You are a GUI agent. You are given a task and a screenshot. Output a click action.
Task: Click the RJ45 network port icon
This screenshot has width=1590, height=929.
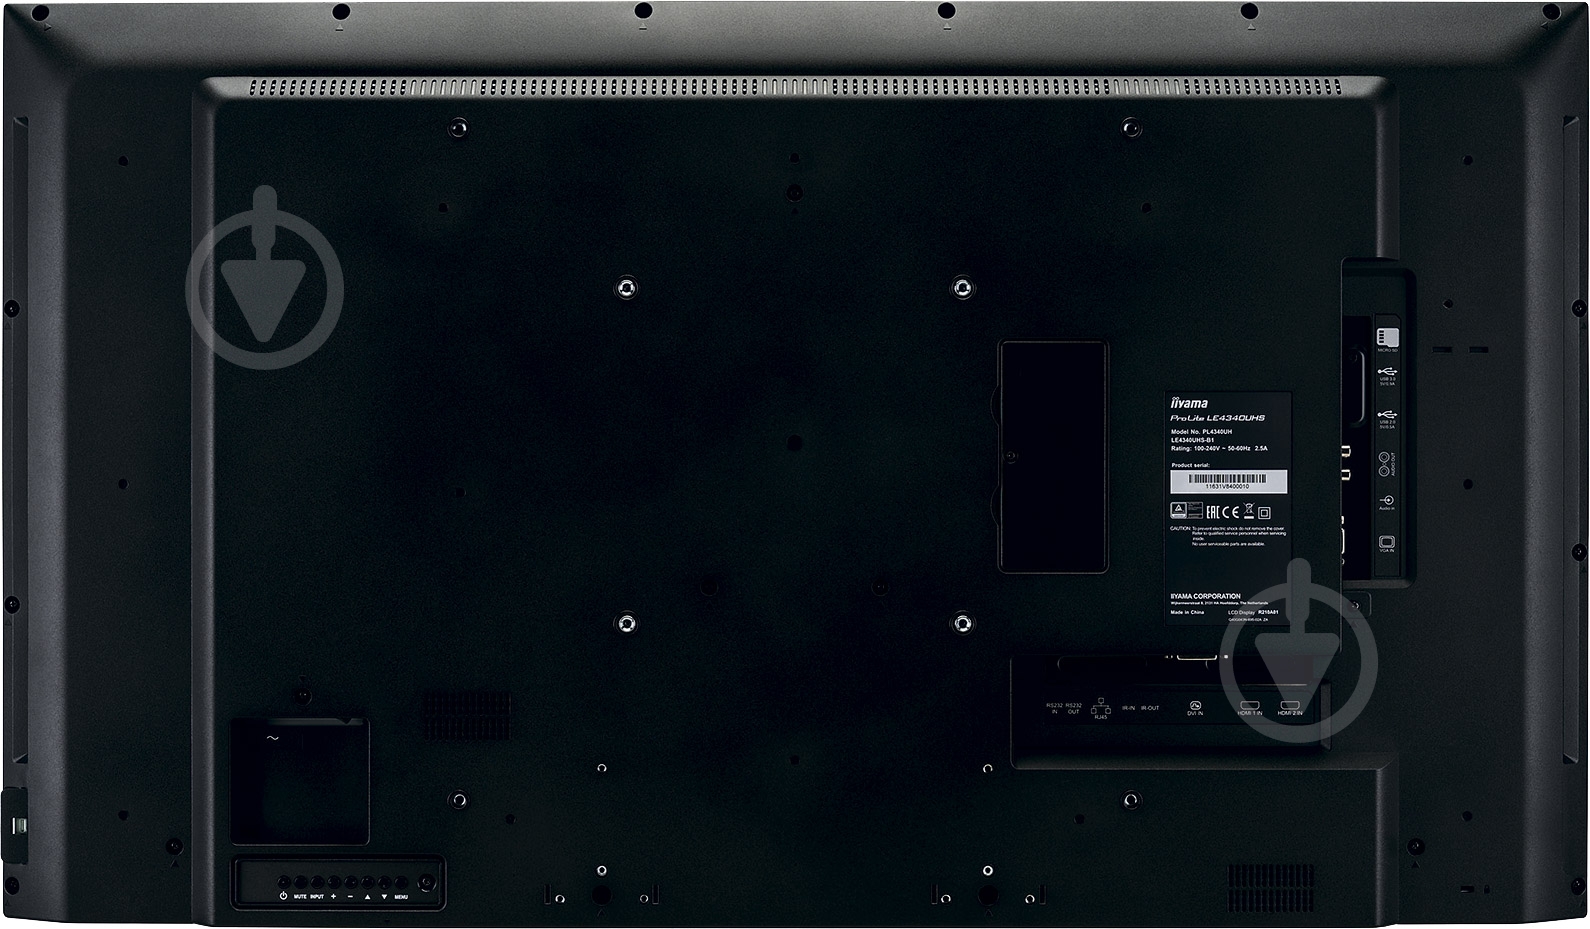tap(1101, 706)
